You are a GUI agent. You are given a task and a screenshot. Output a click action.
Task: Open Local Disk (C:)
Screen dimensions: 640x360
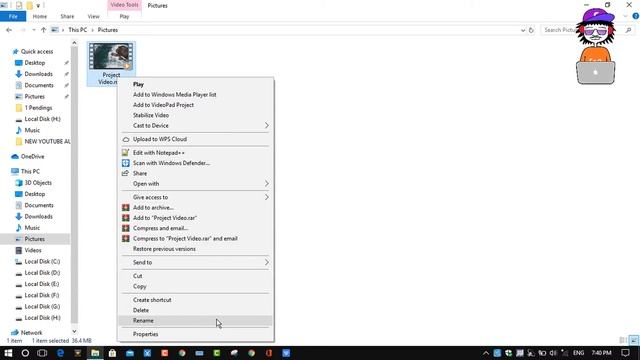tap(42, 262)
